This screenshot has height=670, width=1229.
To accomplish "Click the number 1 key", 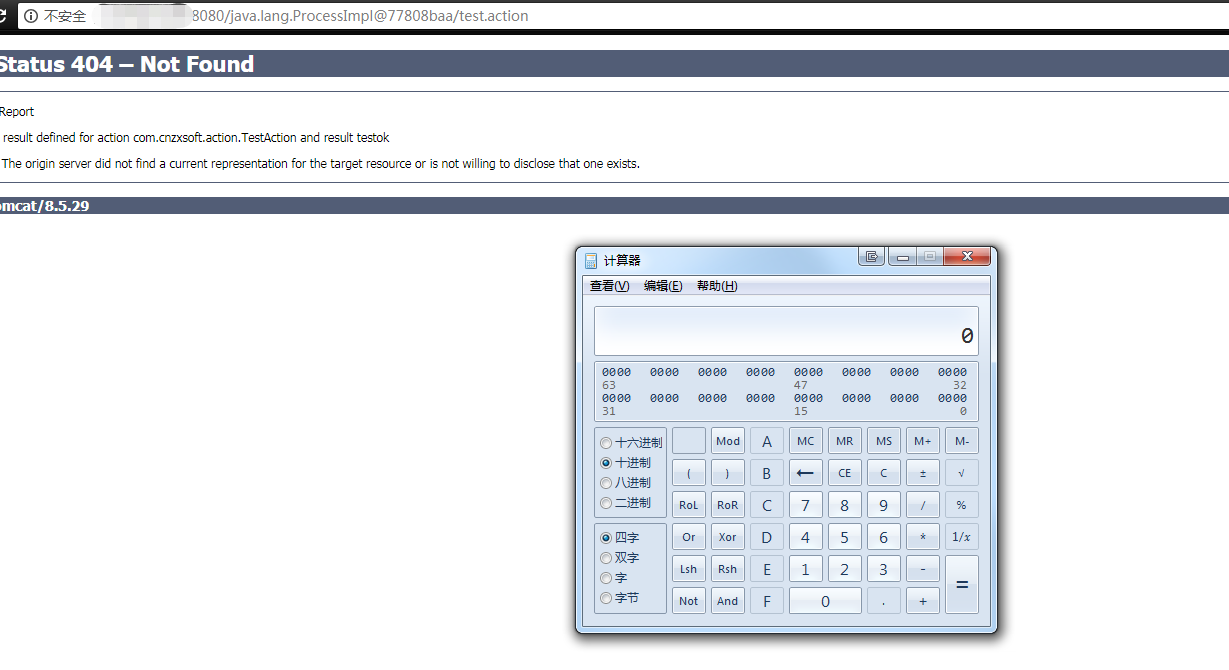I will tap(806, 569).
